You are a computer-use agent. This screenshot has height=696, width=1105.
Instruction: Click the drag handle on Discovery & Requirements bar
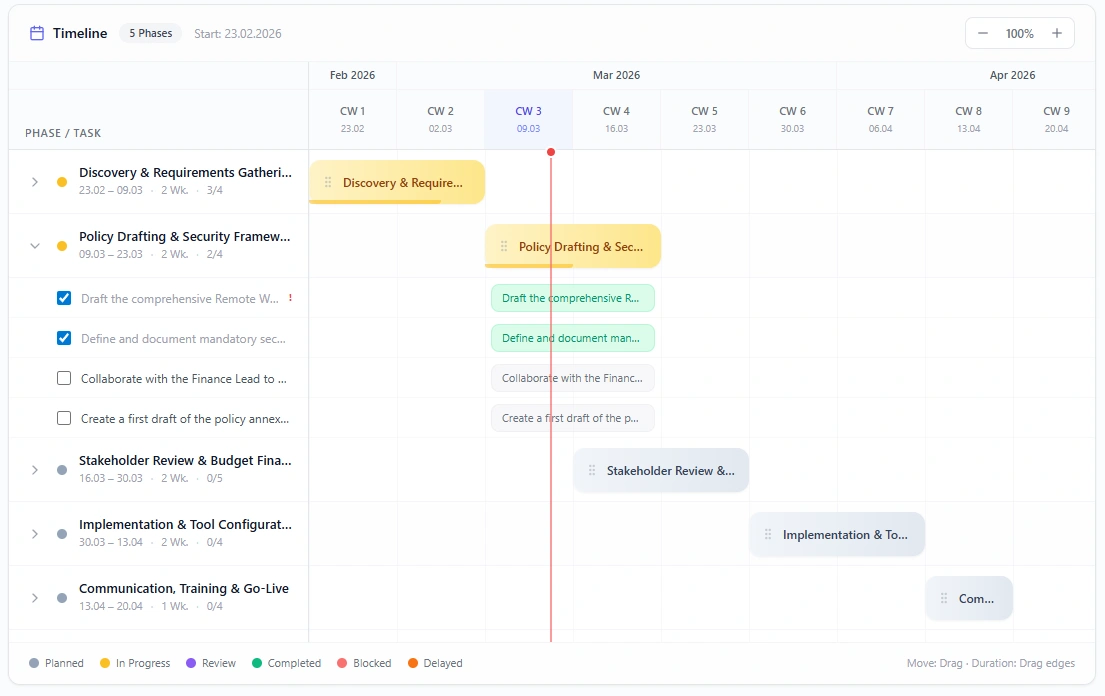pyautogui.click(x=328, y=182)
